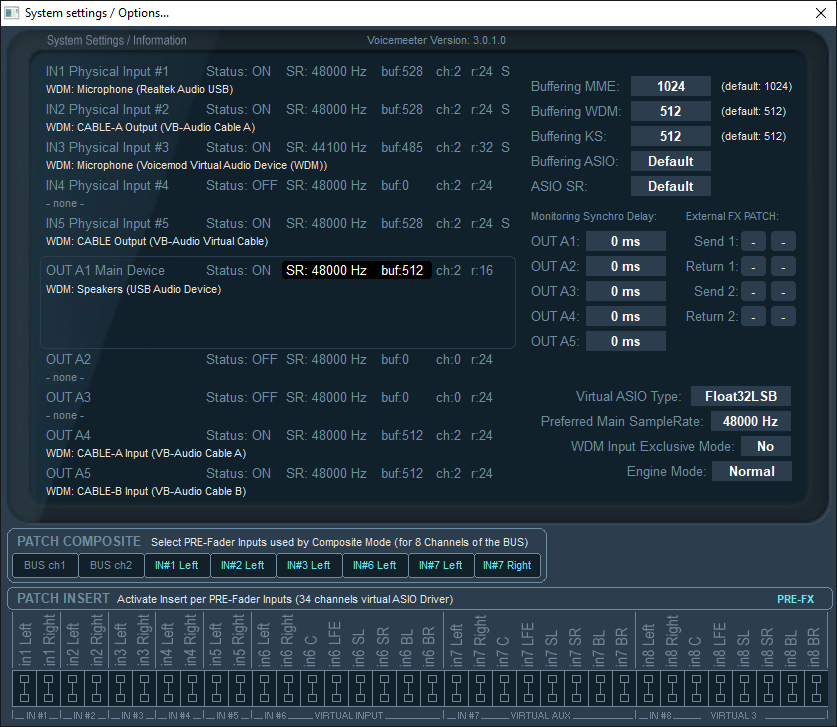
Task: Open Buffering WDM selector showing 512
Action: click(x=670, y=111)
